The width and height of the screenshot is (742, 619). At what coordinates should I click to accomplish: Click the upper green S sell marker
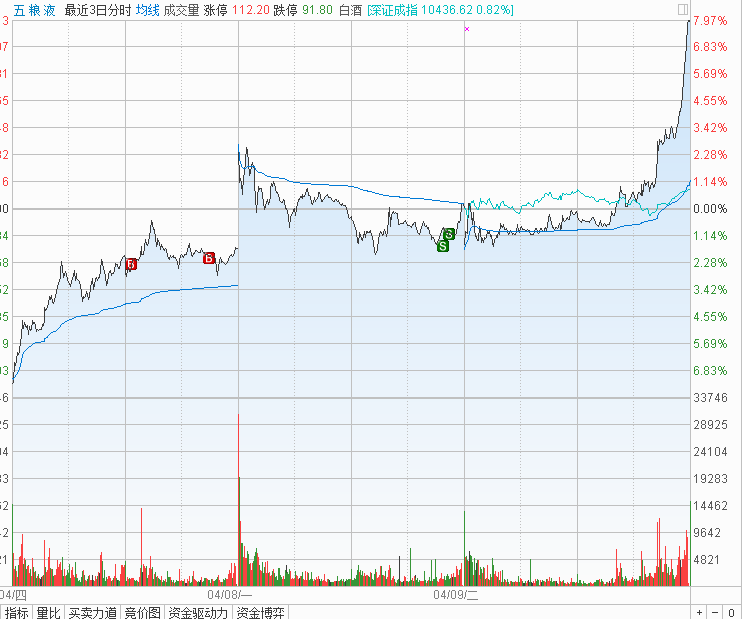pyautogui.click(x=449, y=234)
